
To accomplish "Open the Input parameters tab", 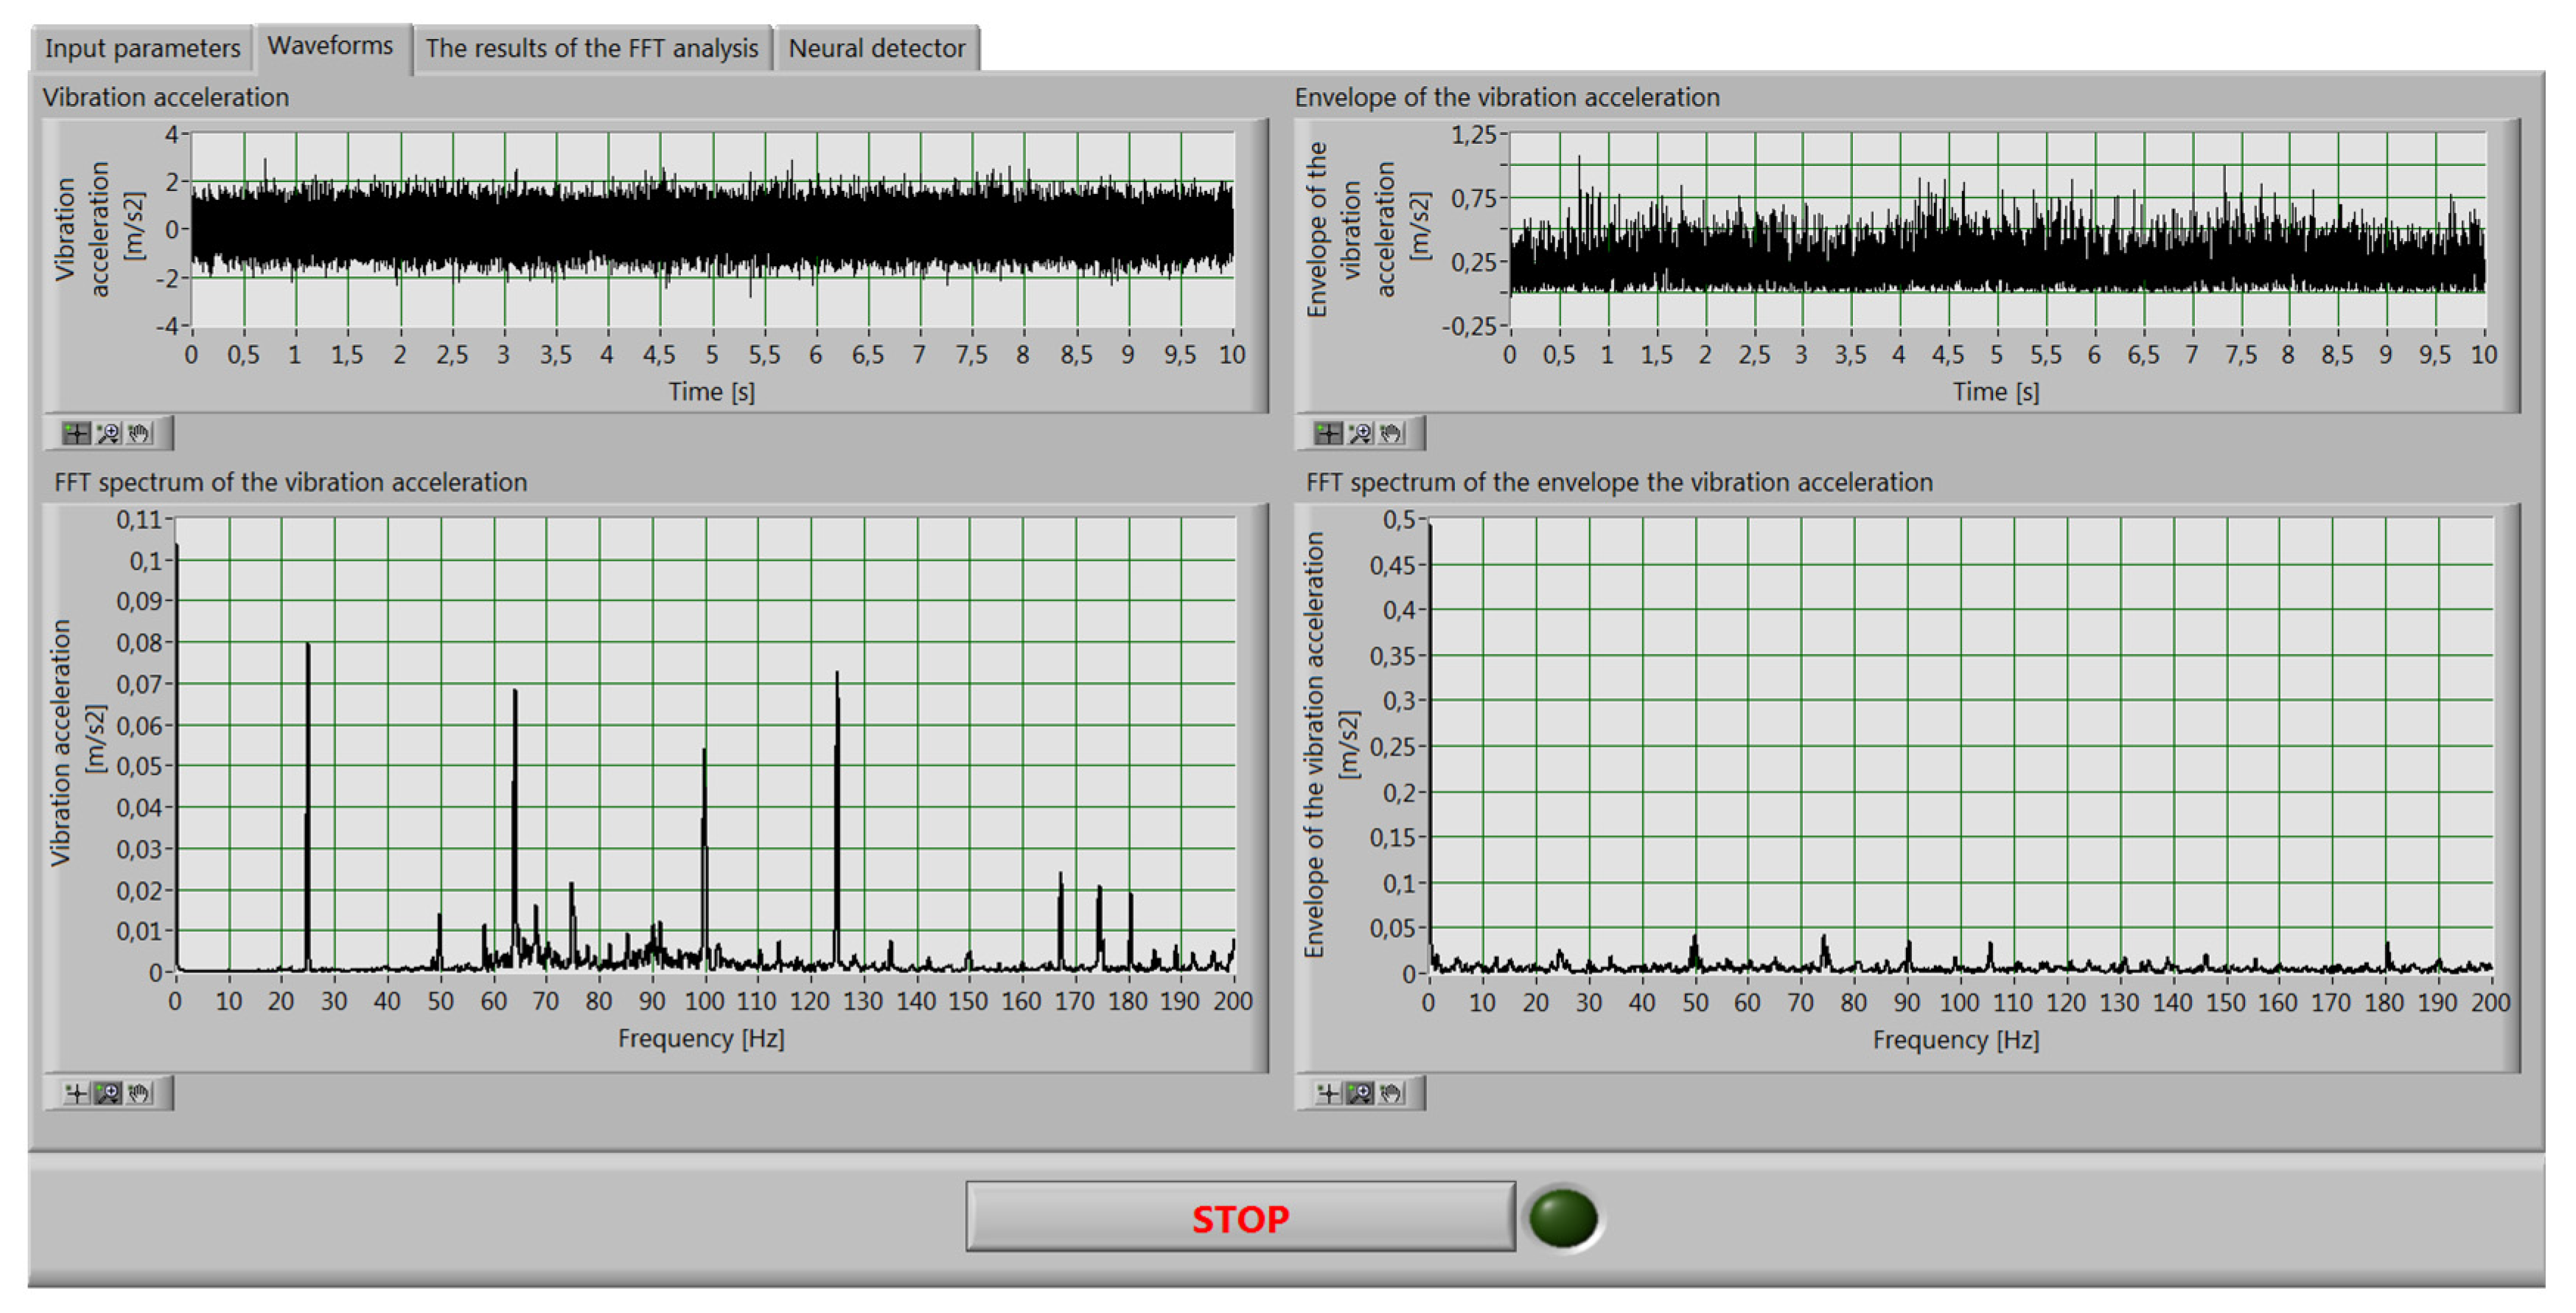I will click(142, 48).
